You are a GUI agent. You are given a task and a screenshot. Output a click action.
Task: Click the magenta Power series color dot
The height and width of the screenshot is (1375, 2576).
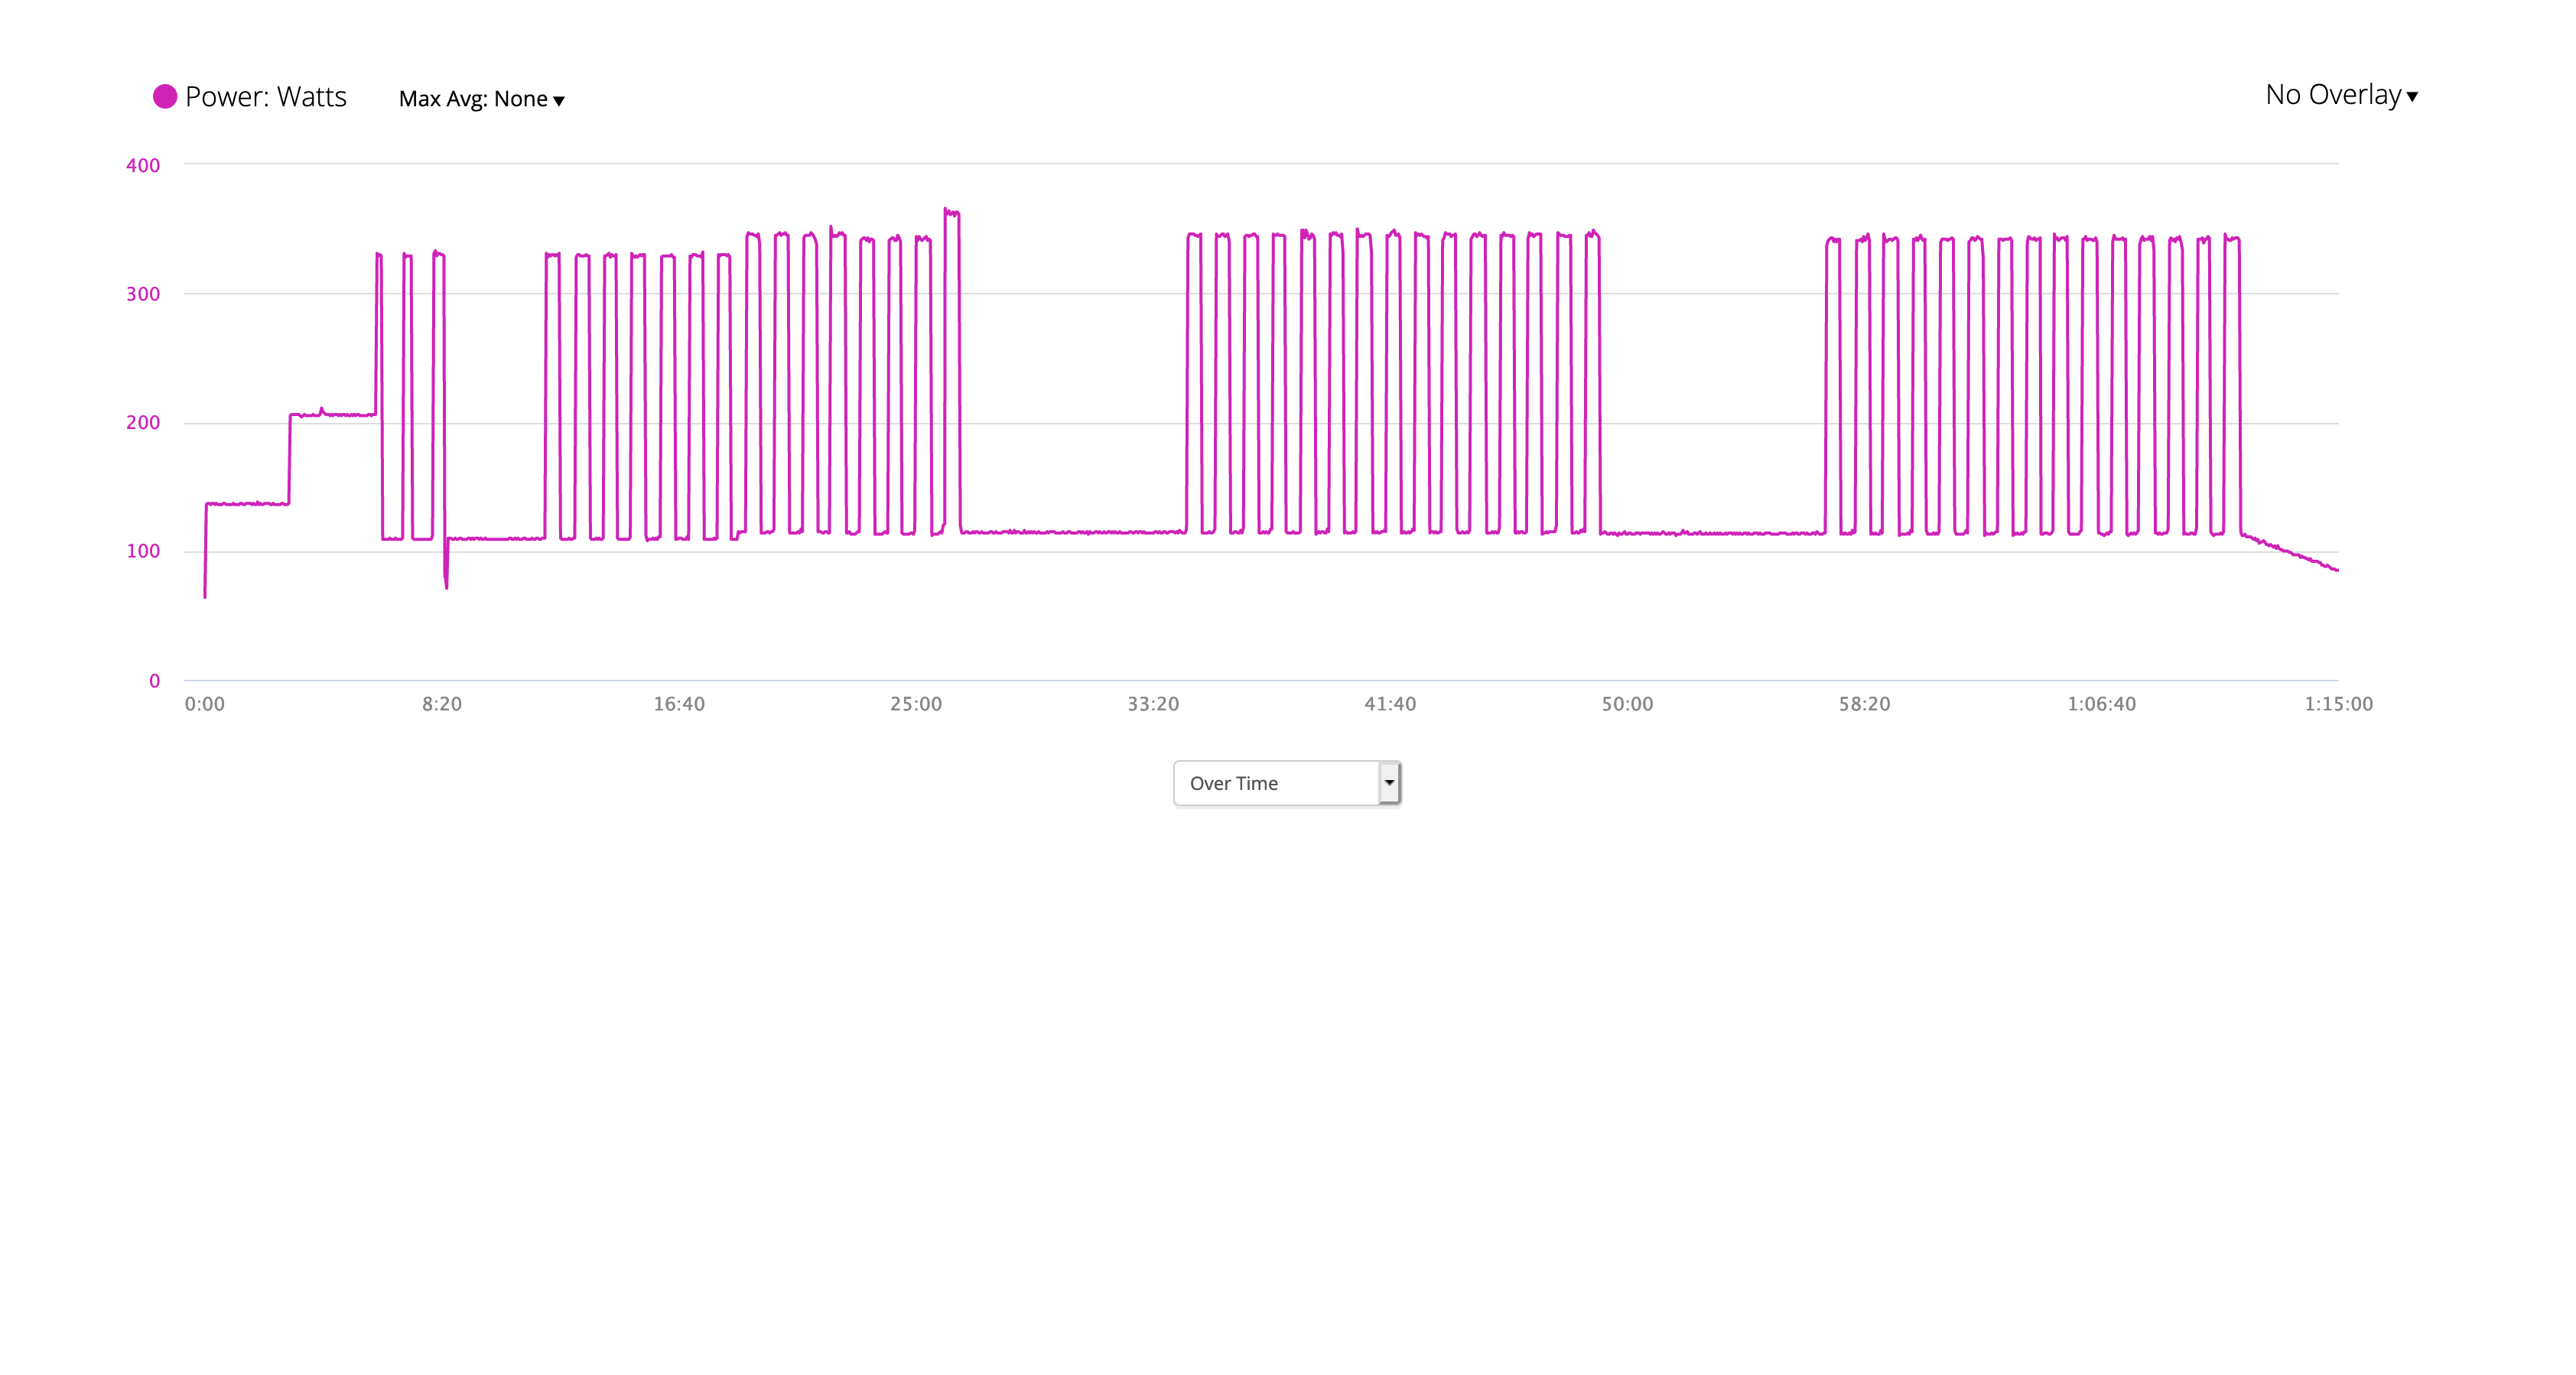pos(165,96)
